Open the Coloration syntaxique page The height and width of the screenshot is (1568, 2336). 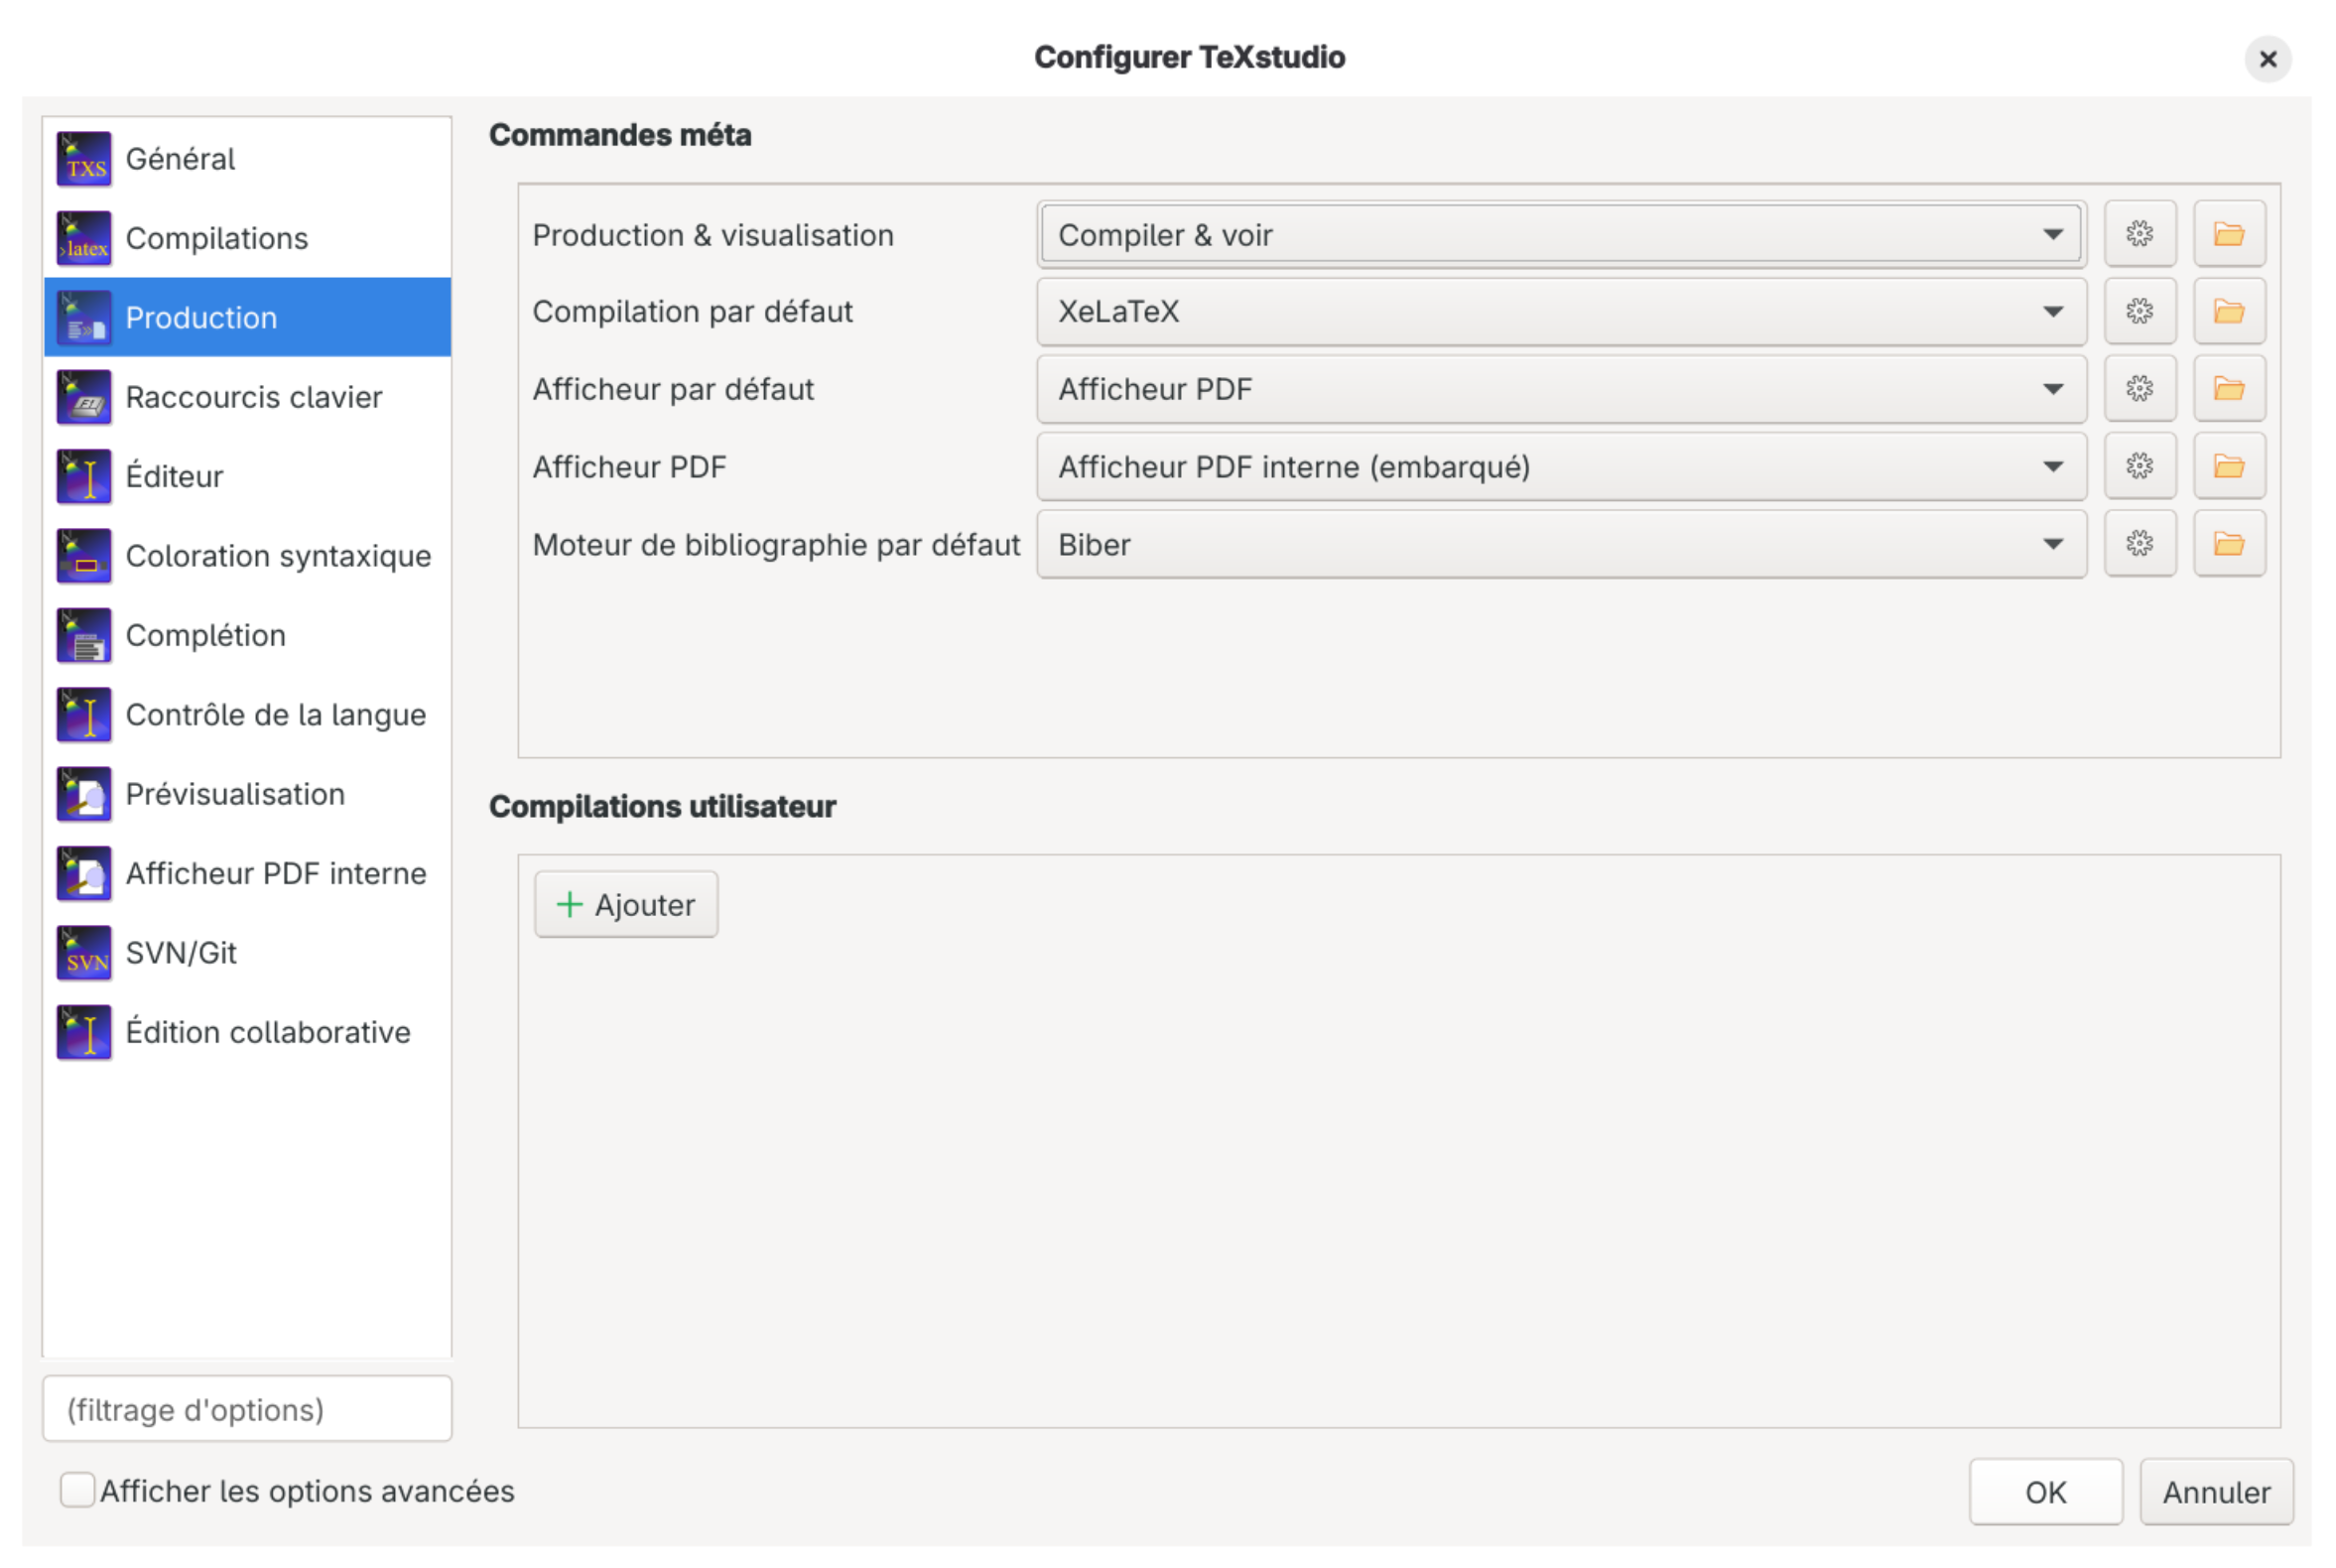(247, 556)
